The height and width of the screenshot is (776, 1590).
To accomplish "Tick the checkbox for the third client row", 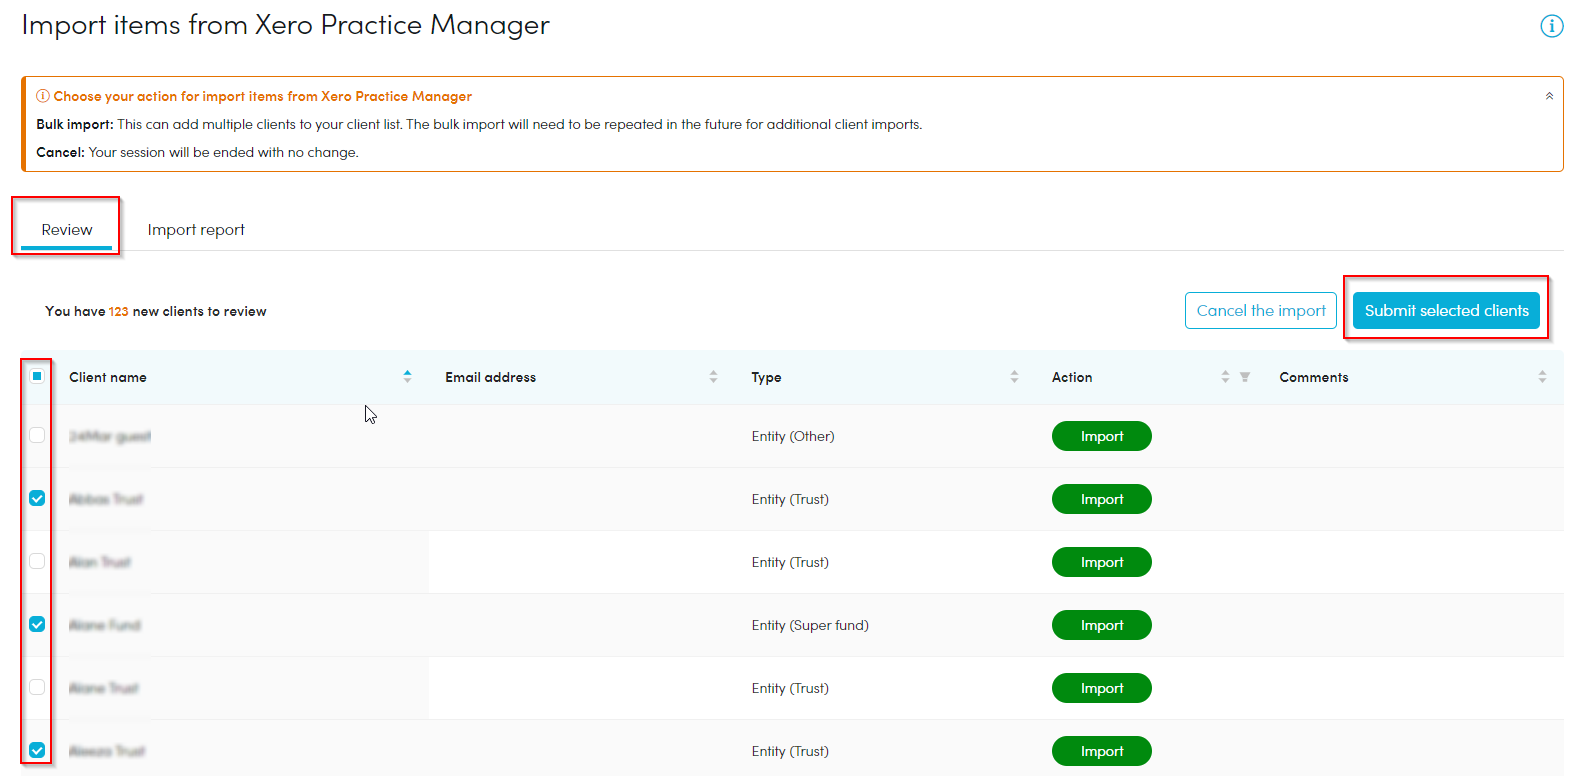I will [x=37, y=561].
